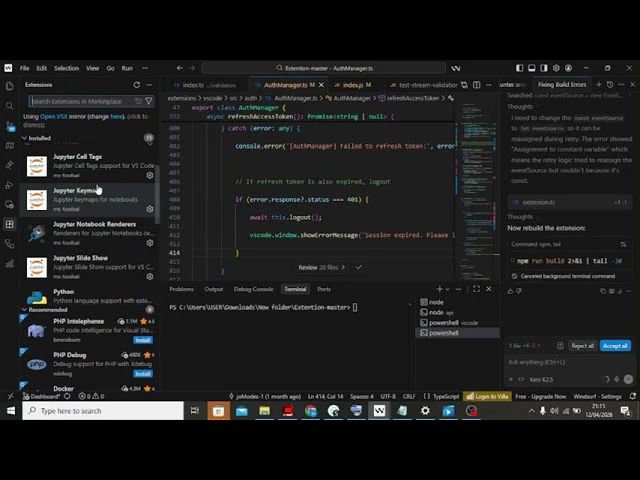Open the Jupyter Slide Show manage gear
Viewport: 640px width, 480px height.
(x=150, y=276)
